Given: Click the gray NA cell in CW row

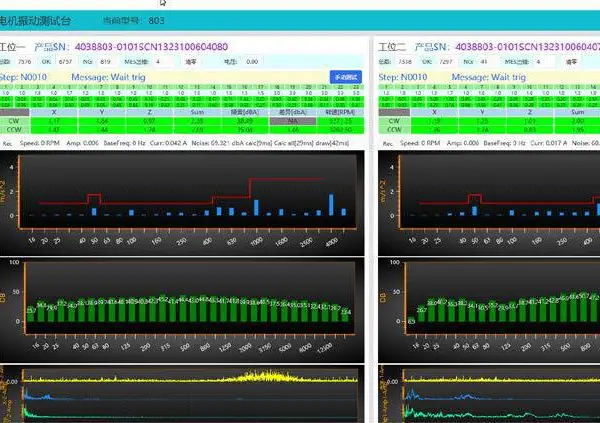Looking at the screenshot, I should click(x=293, y=121).
